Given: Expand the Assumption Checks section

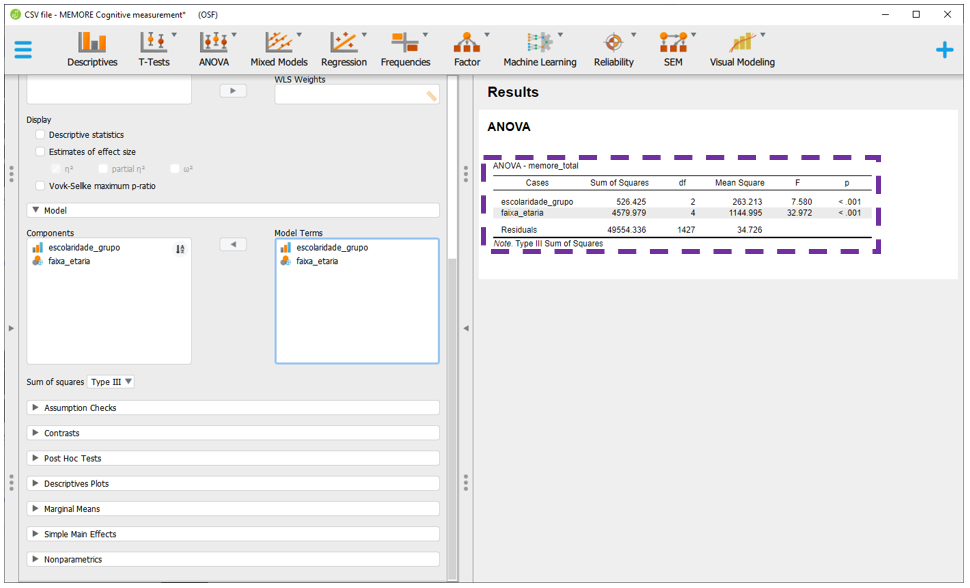Looking at the screenshot, I should (x=232, y=408).
